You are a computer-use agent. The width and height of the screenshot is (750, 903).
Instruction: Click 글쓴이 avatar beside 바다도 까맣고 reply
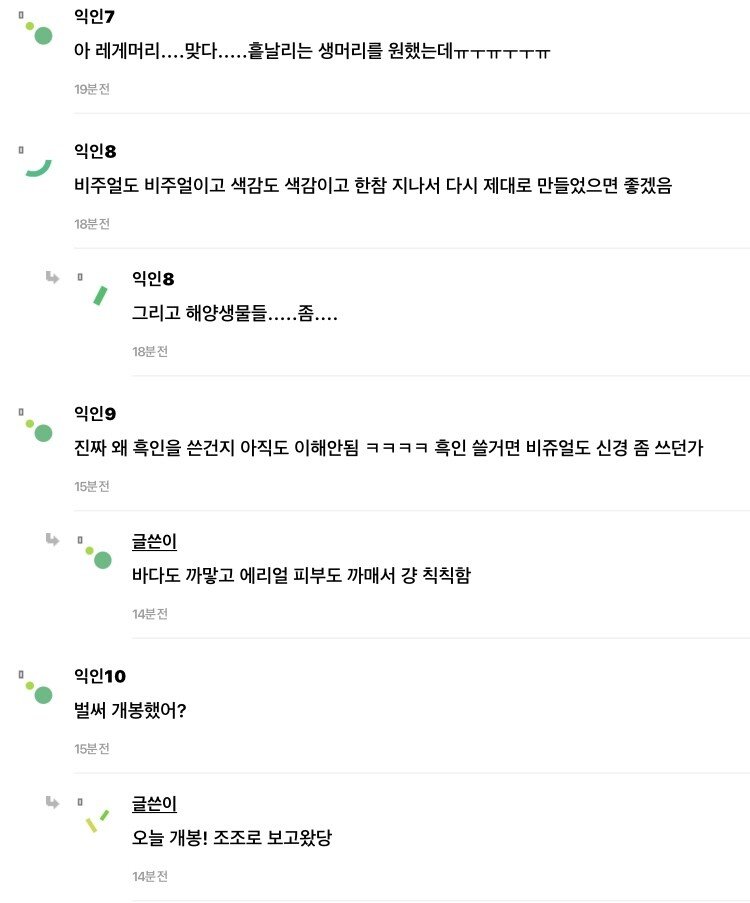coord(99,557)
